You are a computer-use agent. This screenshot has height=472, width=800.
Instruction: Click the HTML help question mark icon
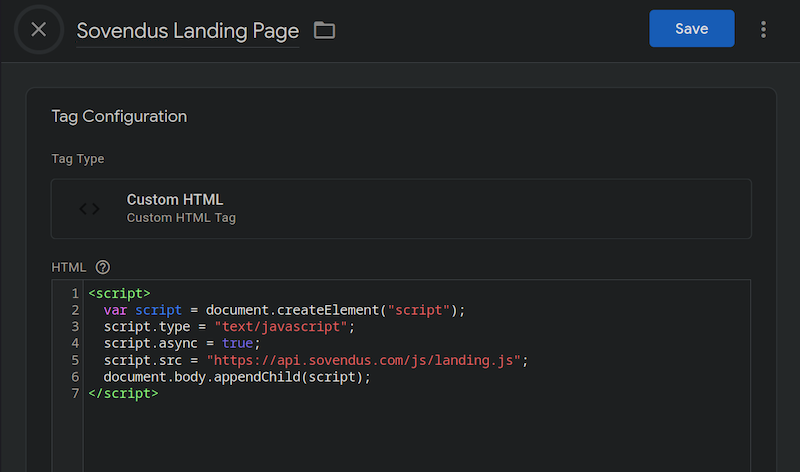[103, 267]
